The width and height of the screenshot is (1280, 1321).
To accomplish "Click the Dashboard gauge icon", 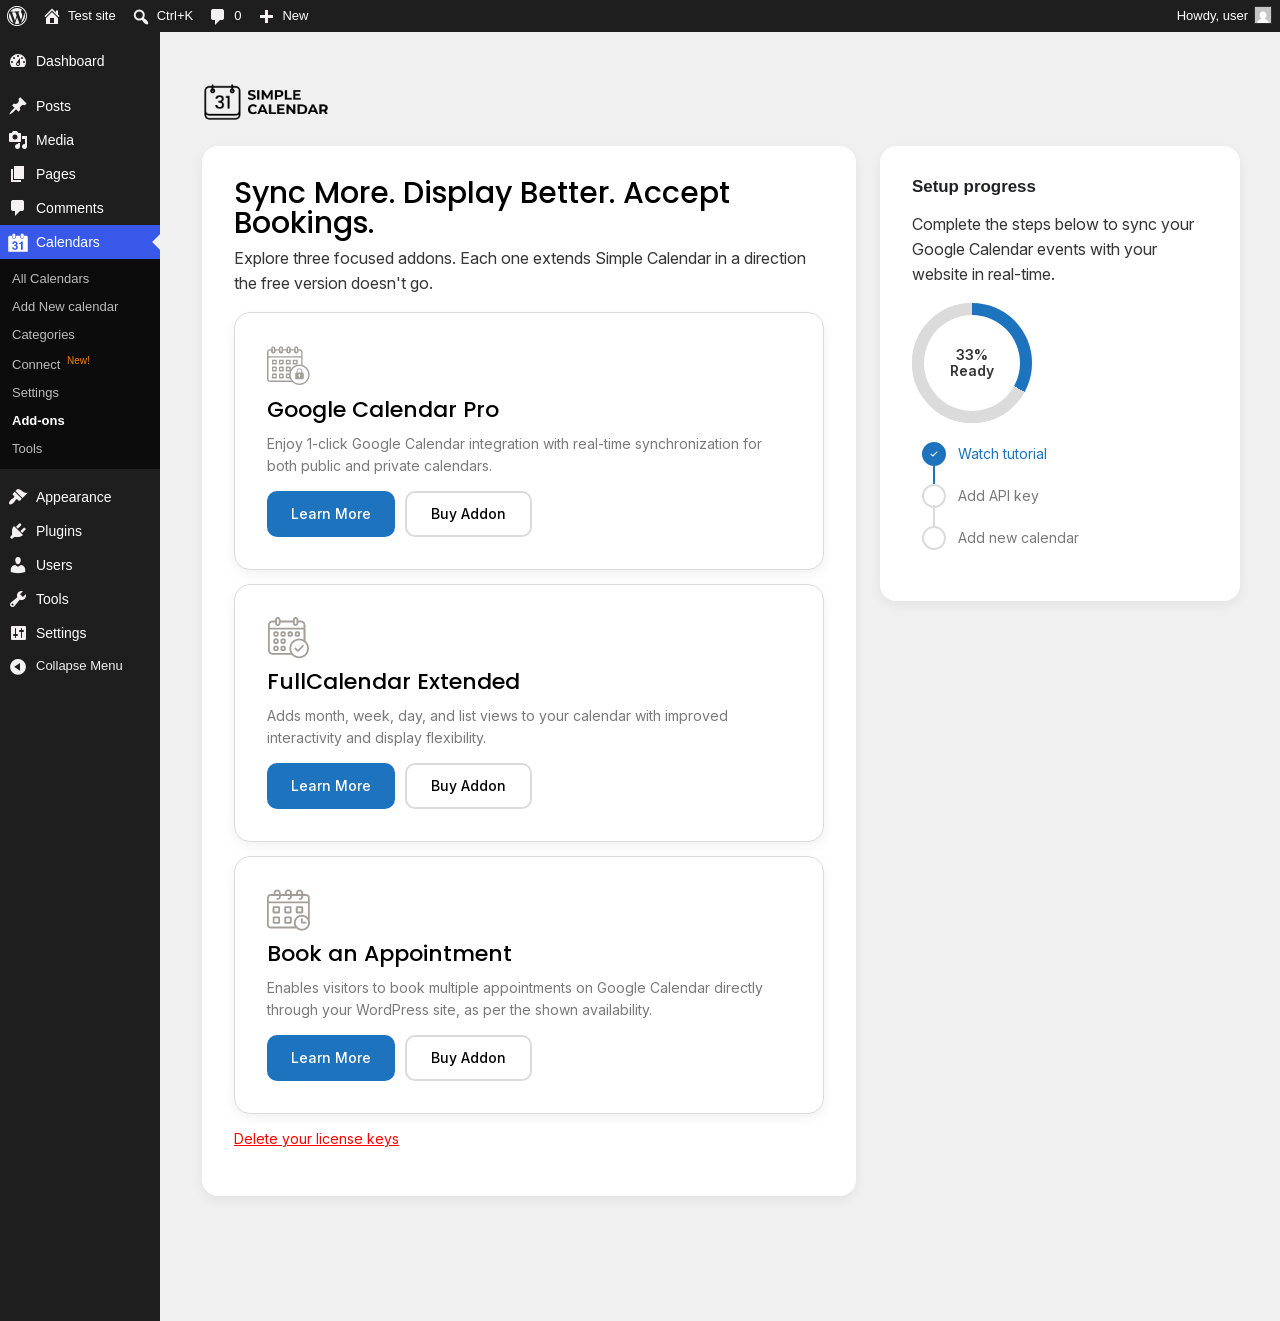I will [18, 61].
